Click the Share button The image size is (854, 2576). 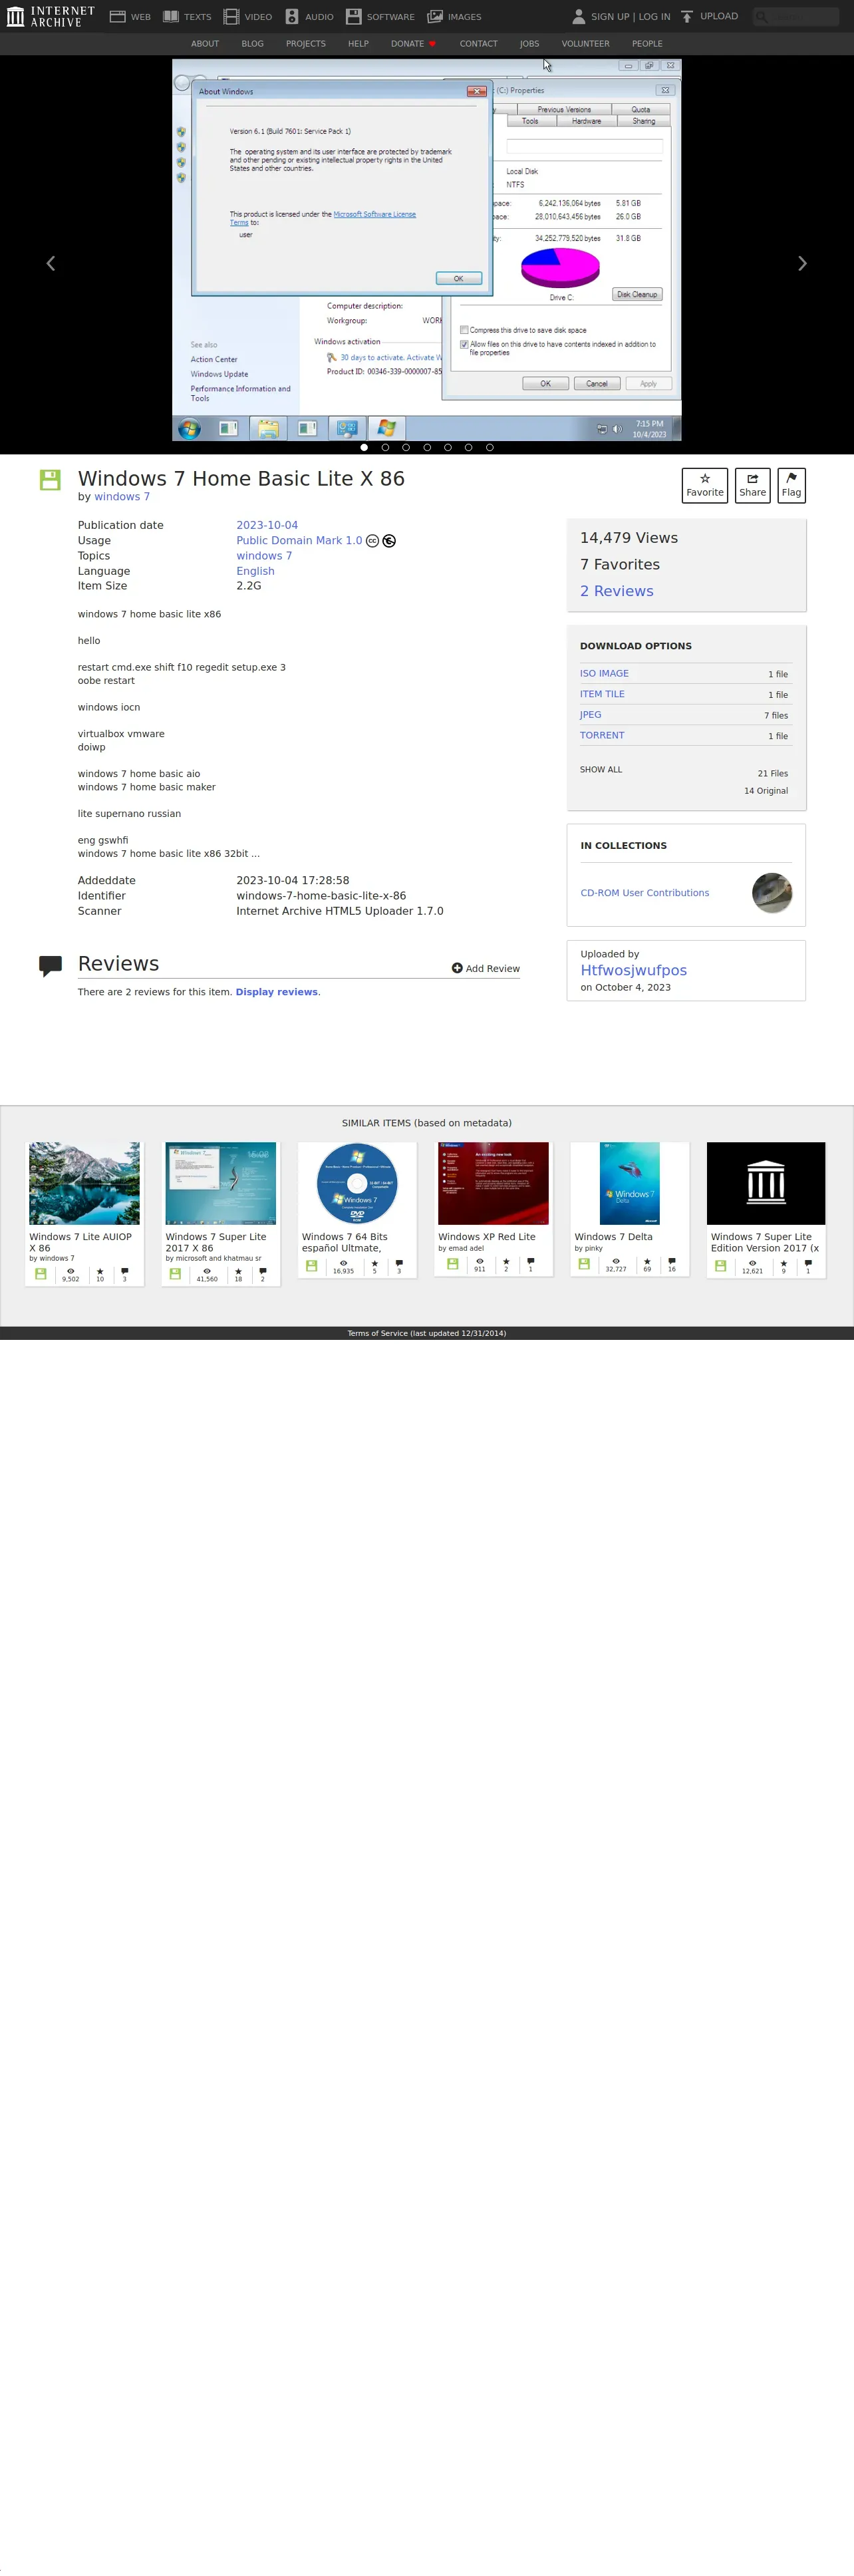coord(752,485)
